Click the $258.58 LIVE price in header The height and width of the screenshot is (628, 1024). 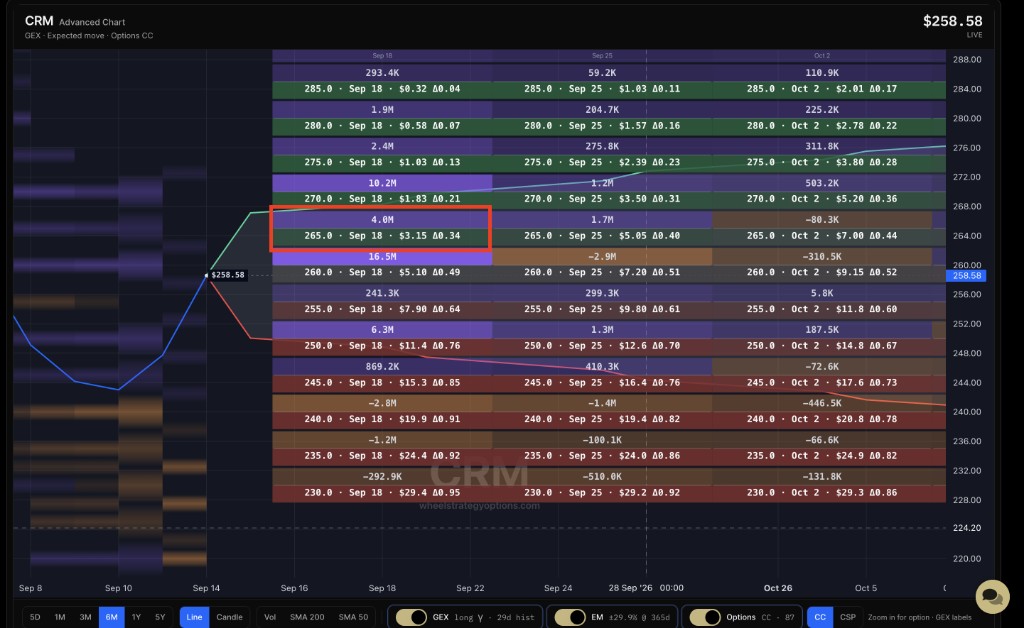(x=952, y=22)
